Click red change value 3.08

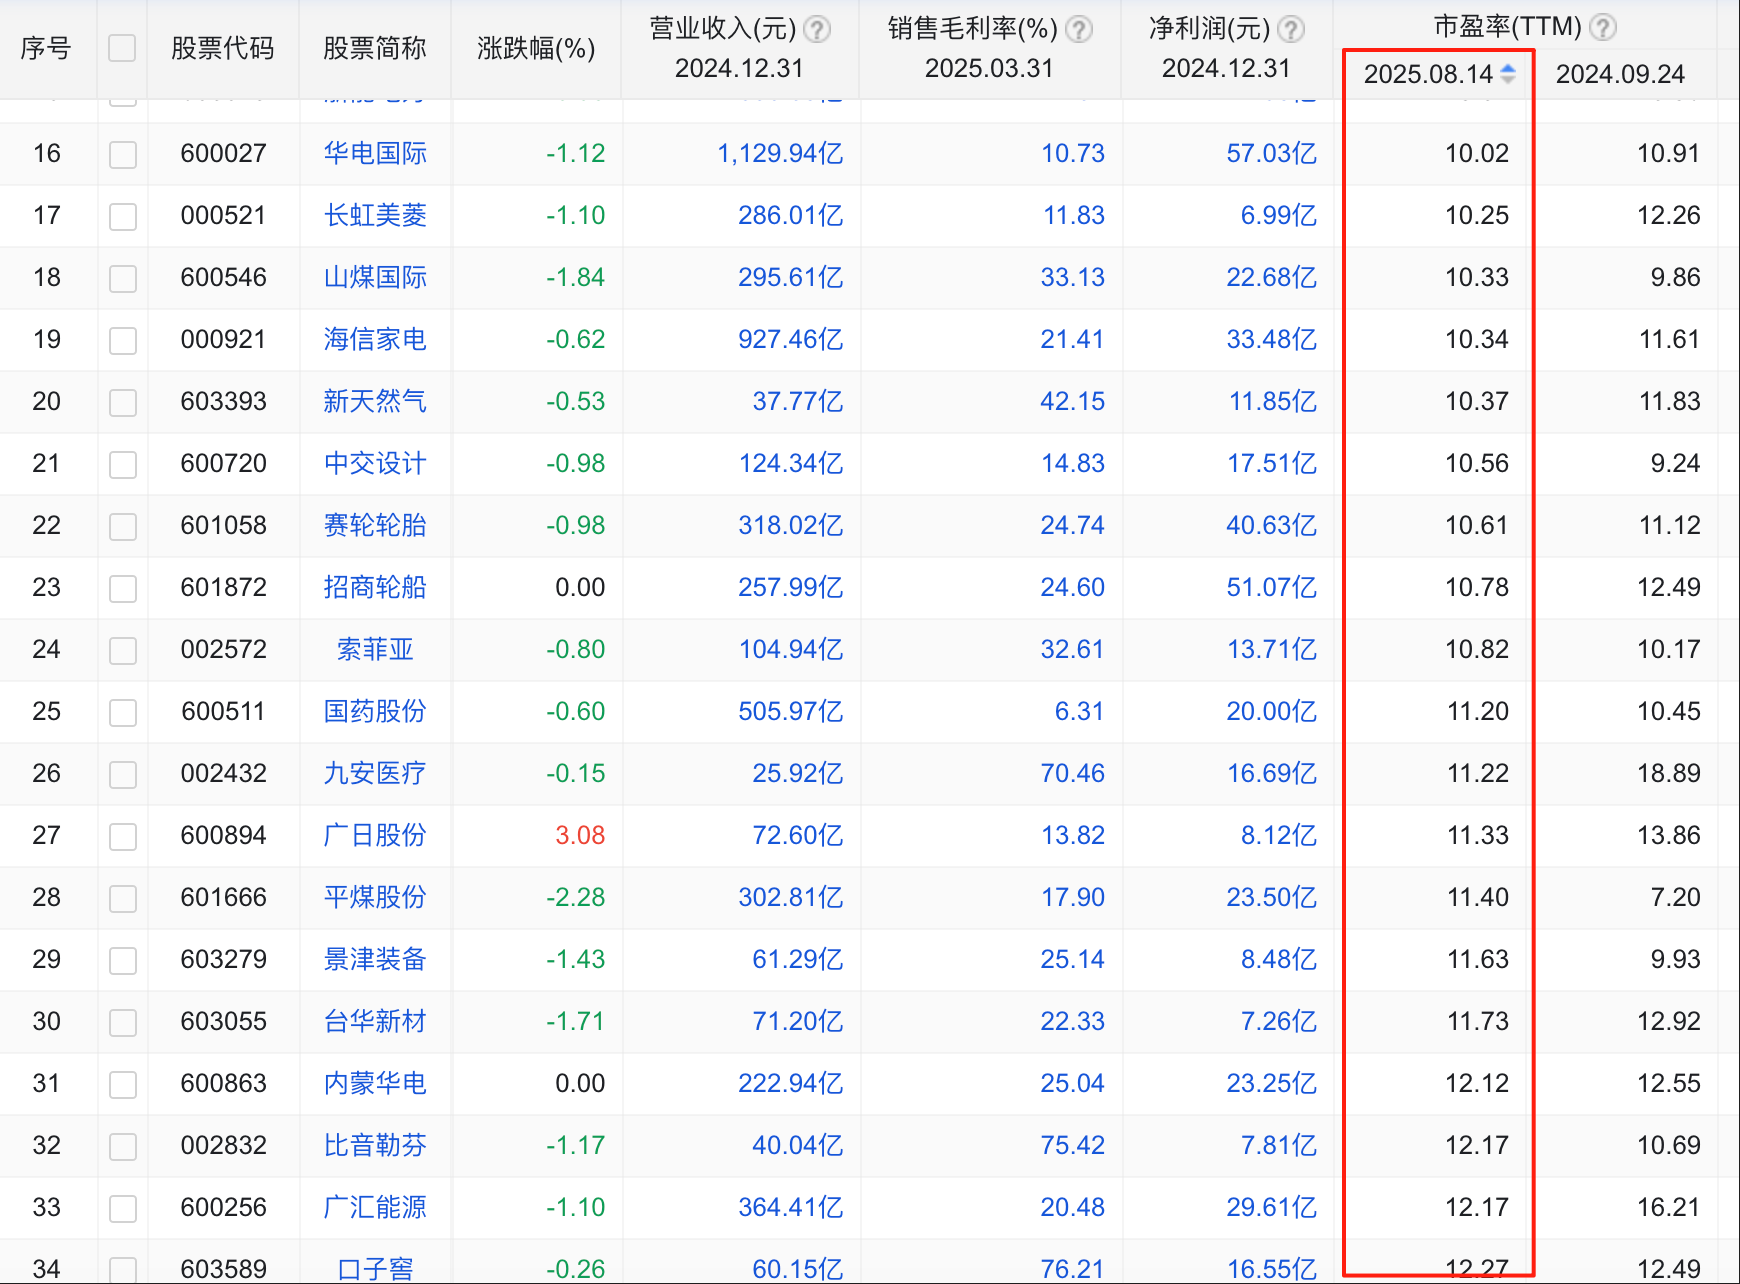580,835
